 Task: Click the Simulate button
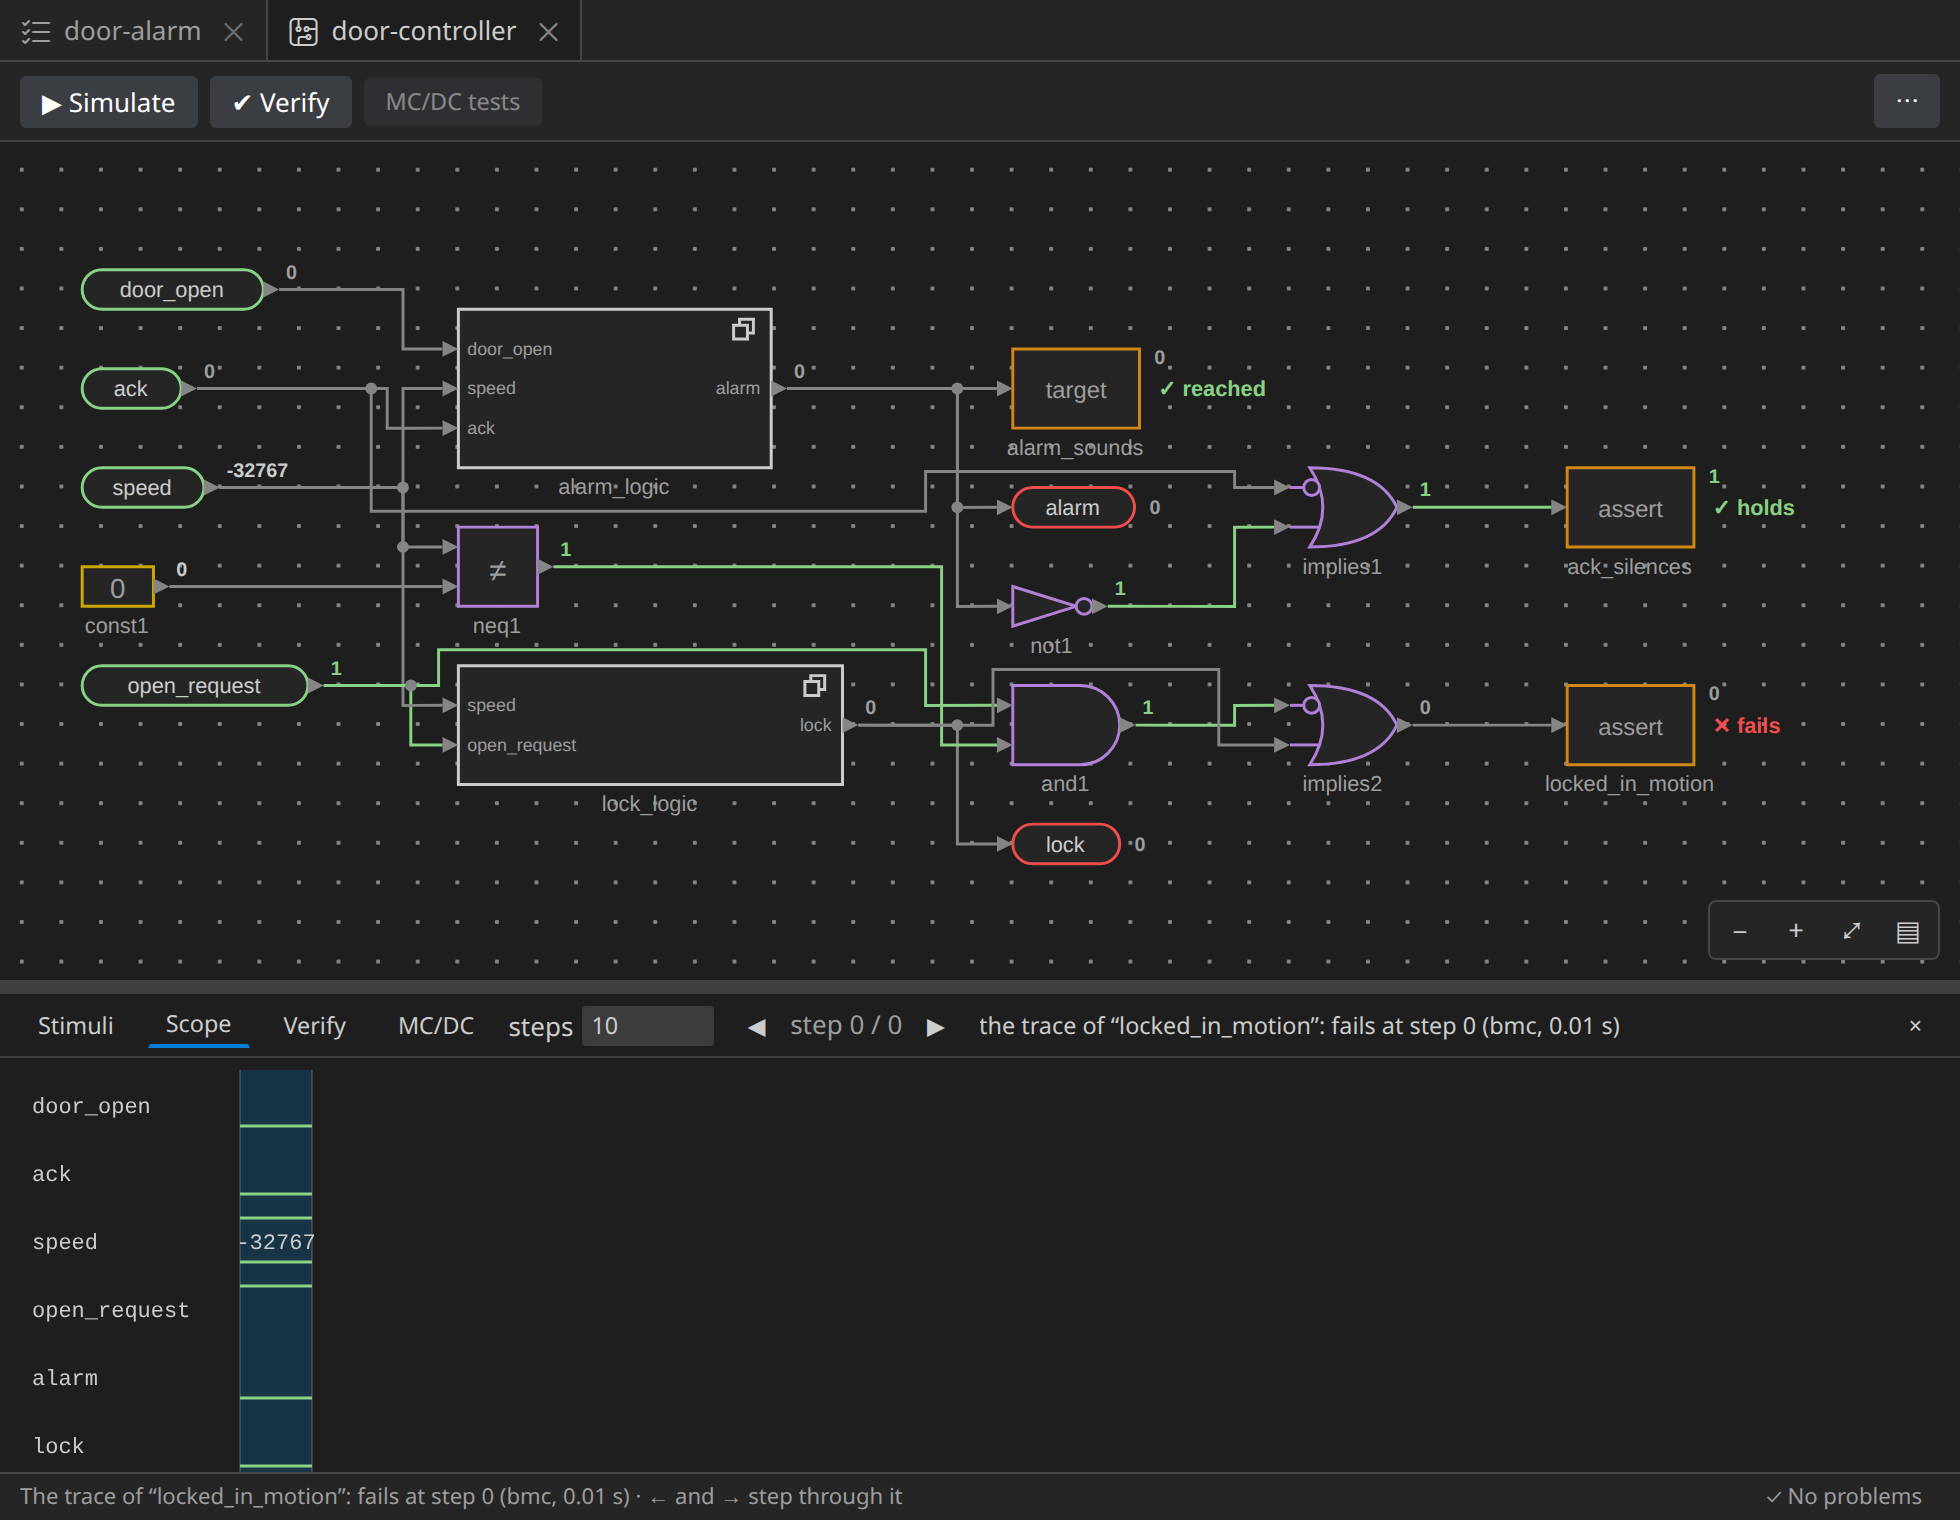(109, 102)
